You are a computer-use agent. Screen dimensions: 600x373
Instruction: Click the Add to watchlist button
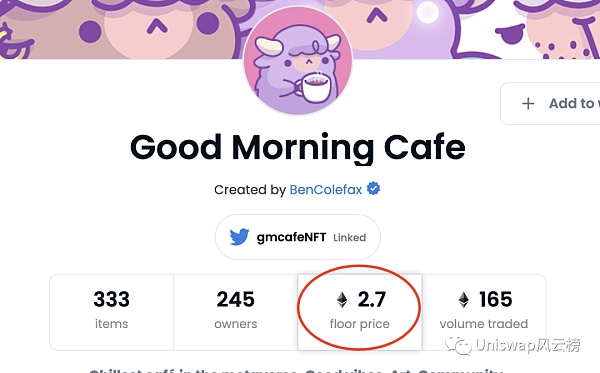(550, 103)
